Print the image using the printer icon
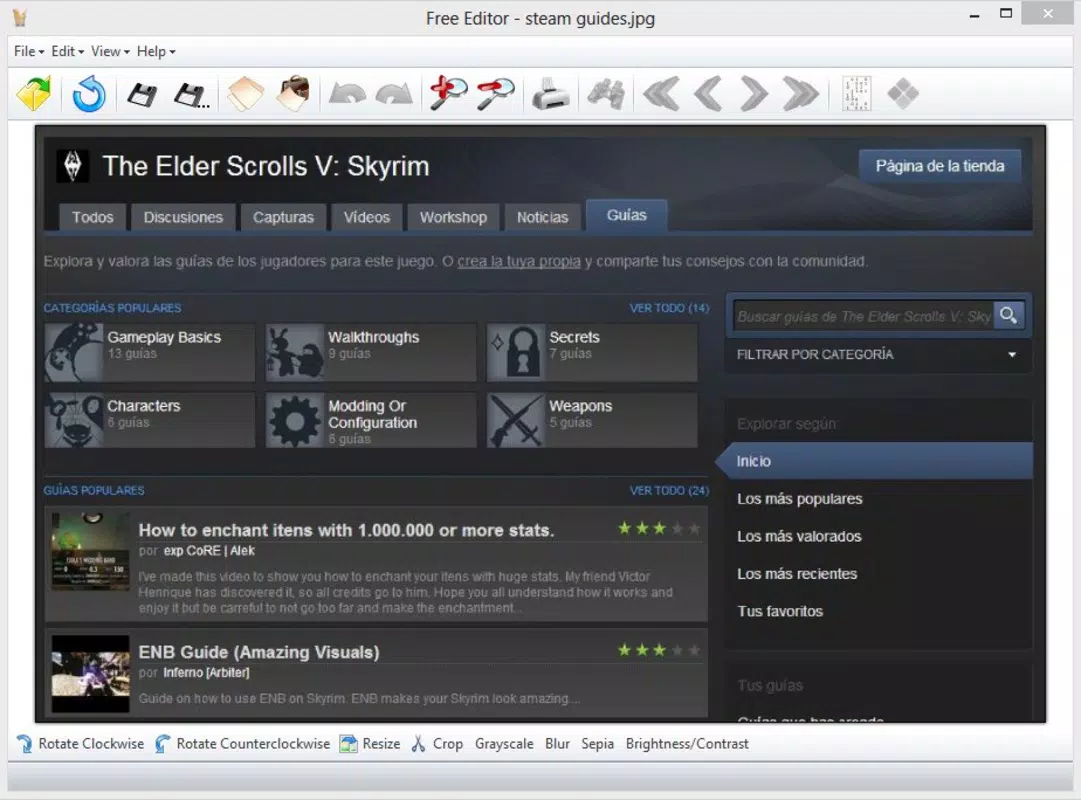 tap(551, 94)
